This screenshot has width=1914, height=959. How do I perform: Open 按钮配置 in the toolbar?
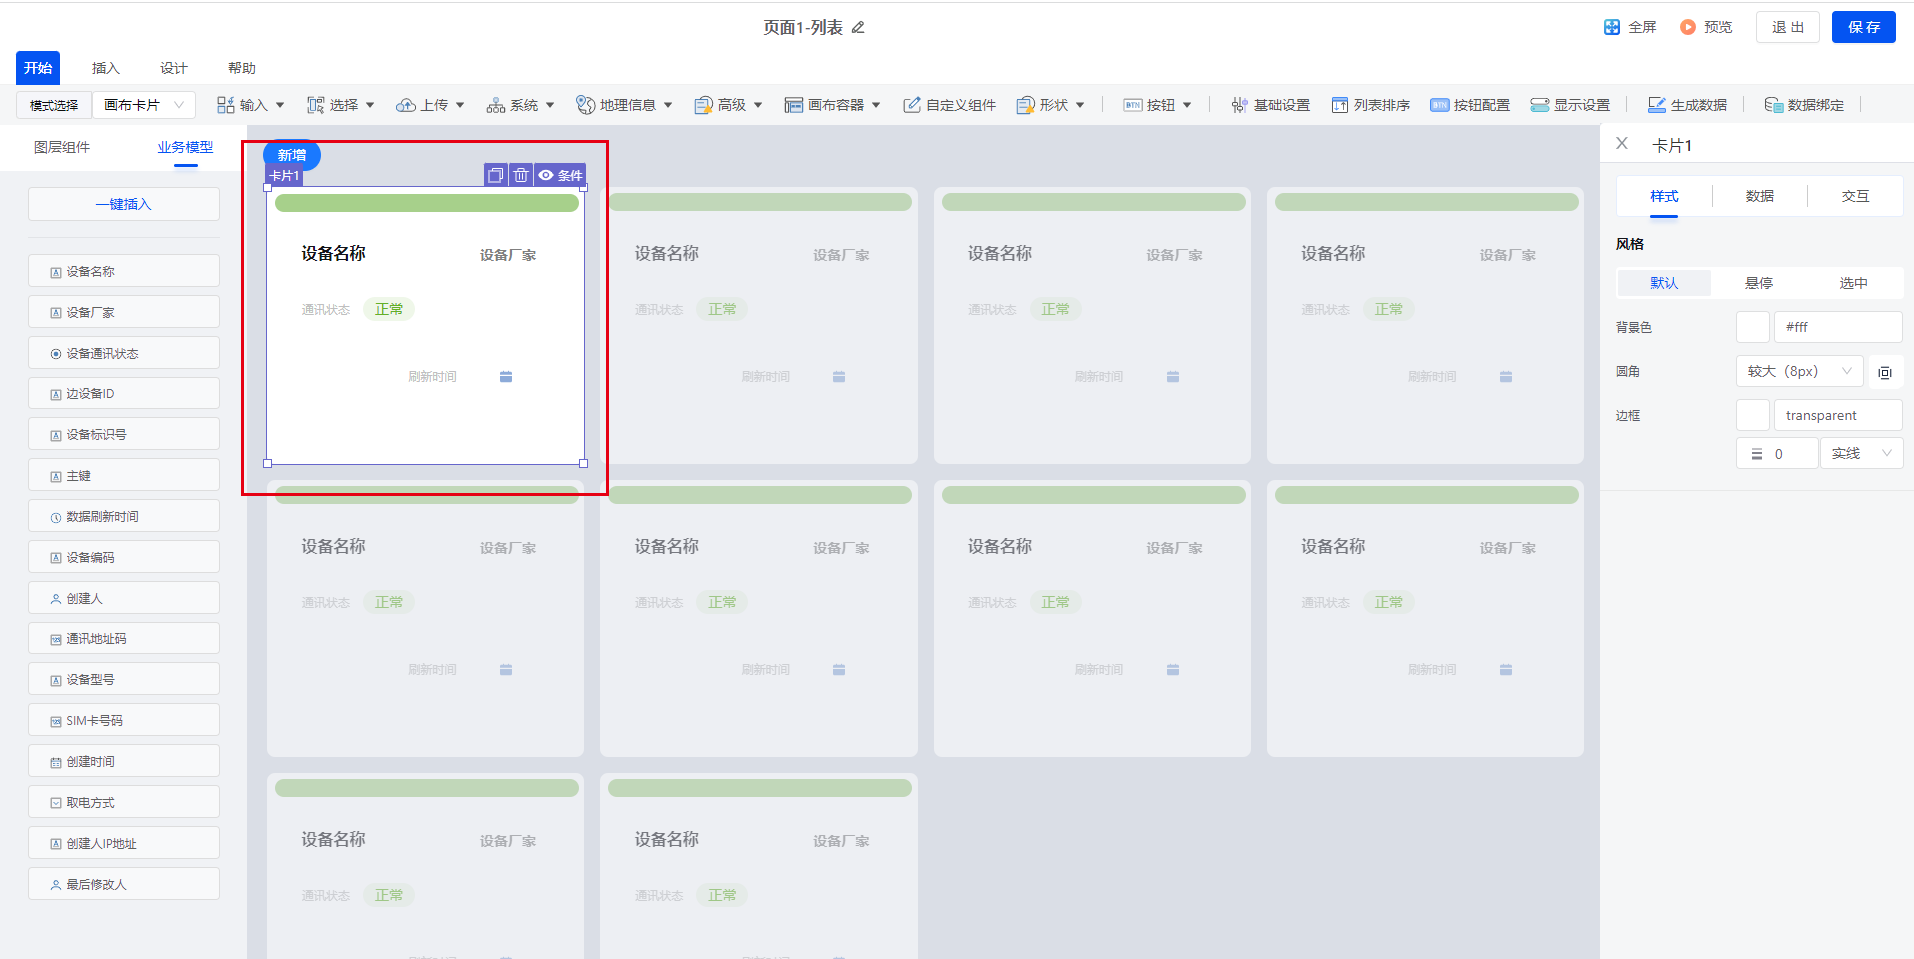coord(1470,105)
